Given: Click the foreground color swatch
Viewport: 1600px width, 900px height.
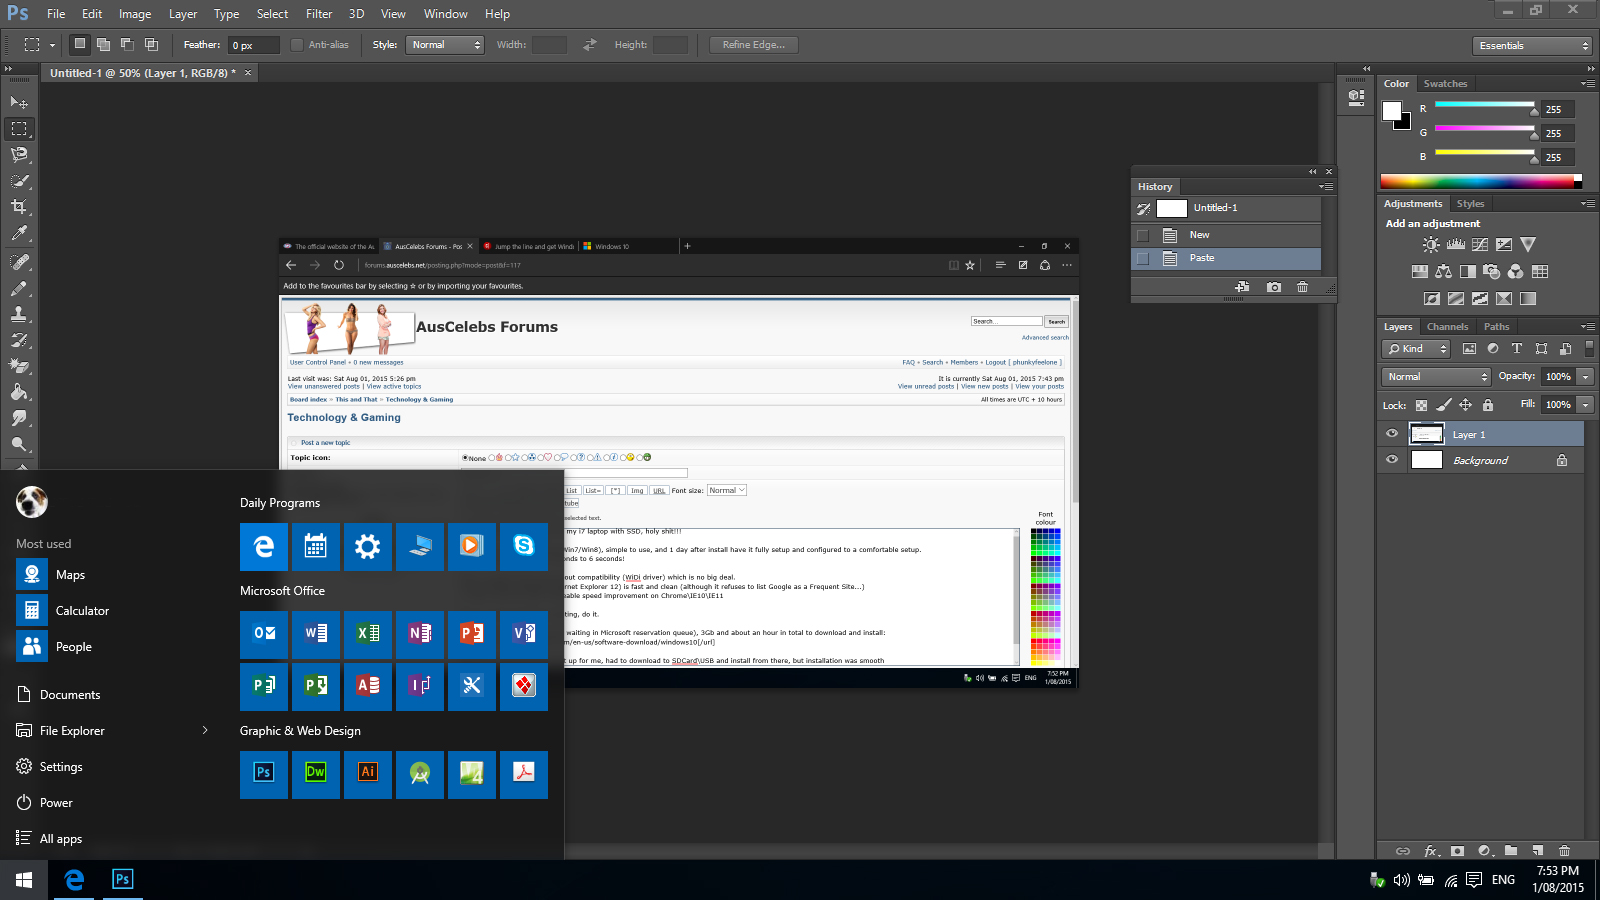Looking at the screenshot, I should [x=1392, y=111].
